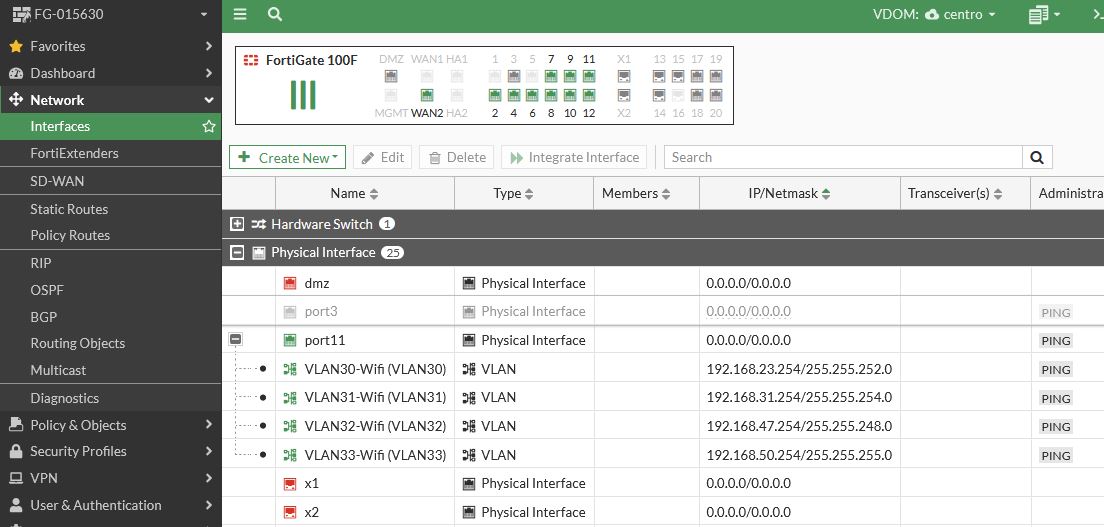Select the port3 interface row
The image size is (1104, 527).
(x=663, y=311)
